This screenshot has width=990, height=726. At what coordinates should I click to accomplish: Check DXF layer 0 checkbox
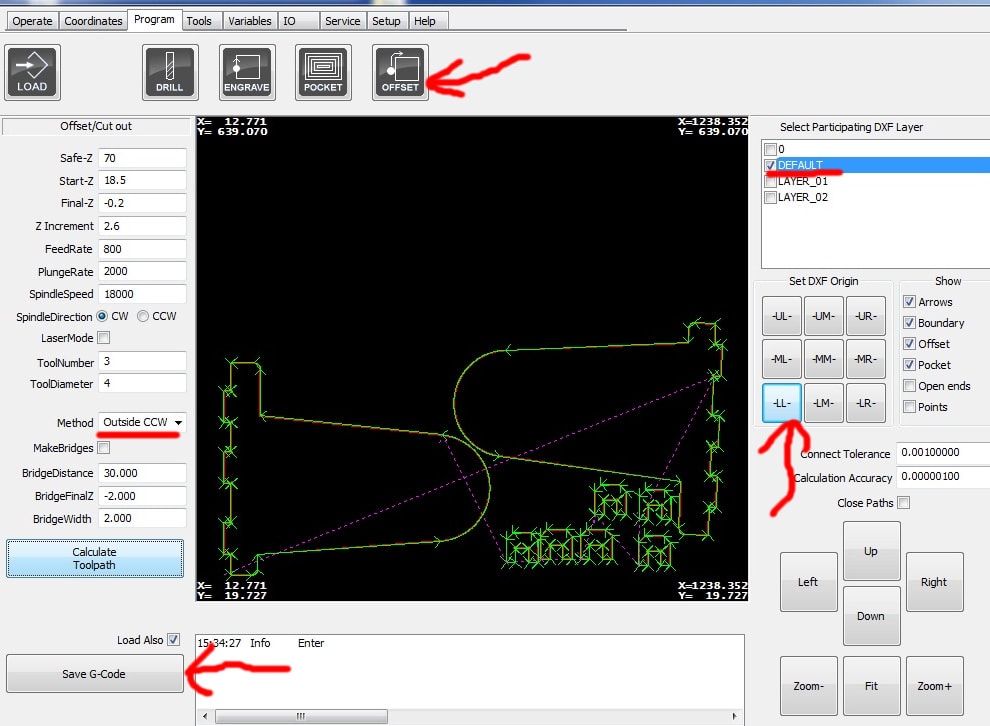(770, 150)
